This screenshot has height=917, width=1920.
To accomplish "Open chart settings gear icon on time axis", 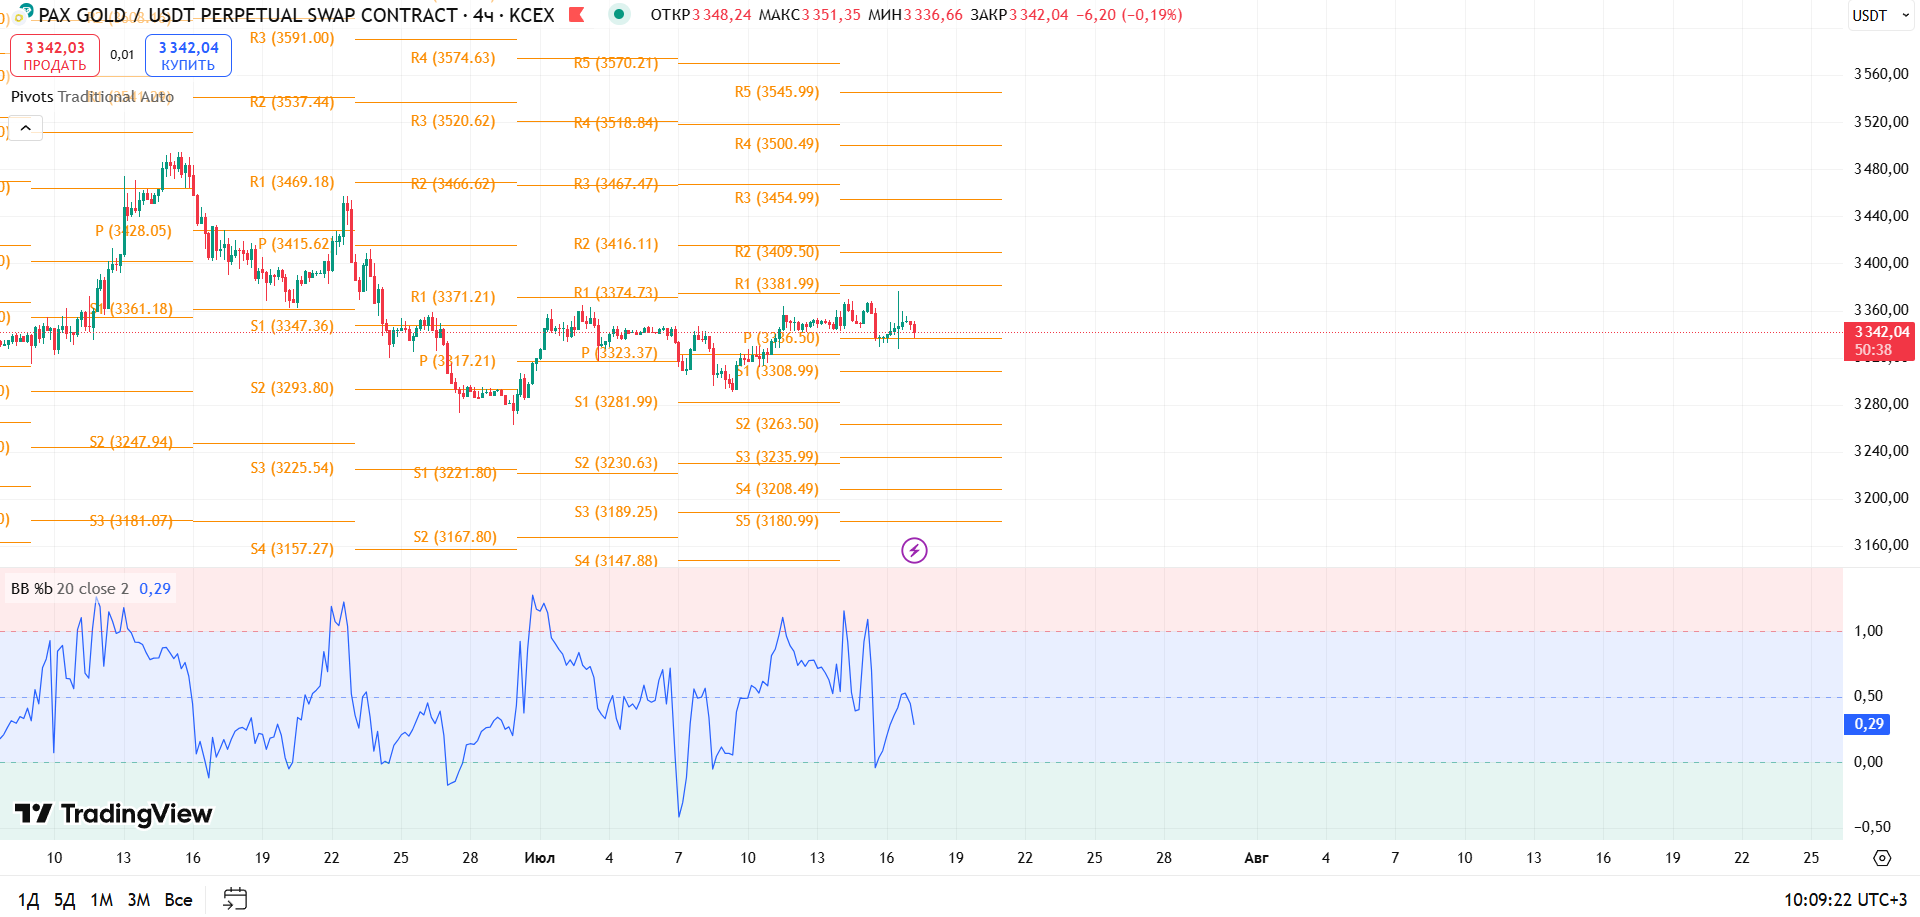I will point(1882,858).
